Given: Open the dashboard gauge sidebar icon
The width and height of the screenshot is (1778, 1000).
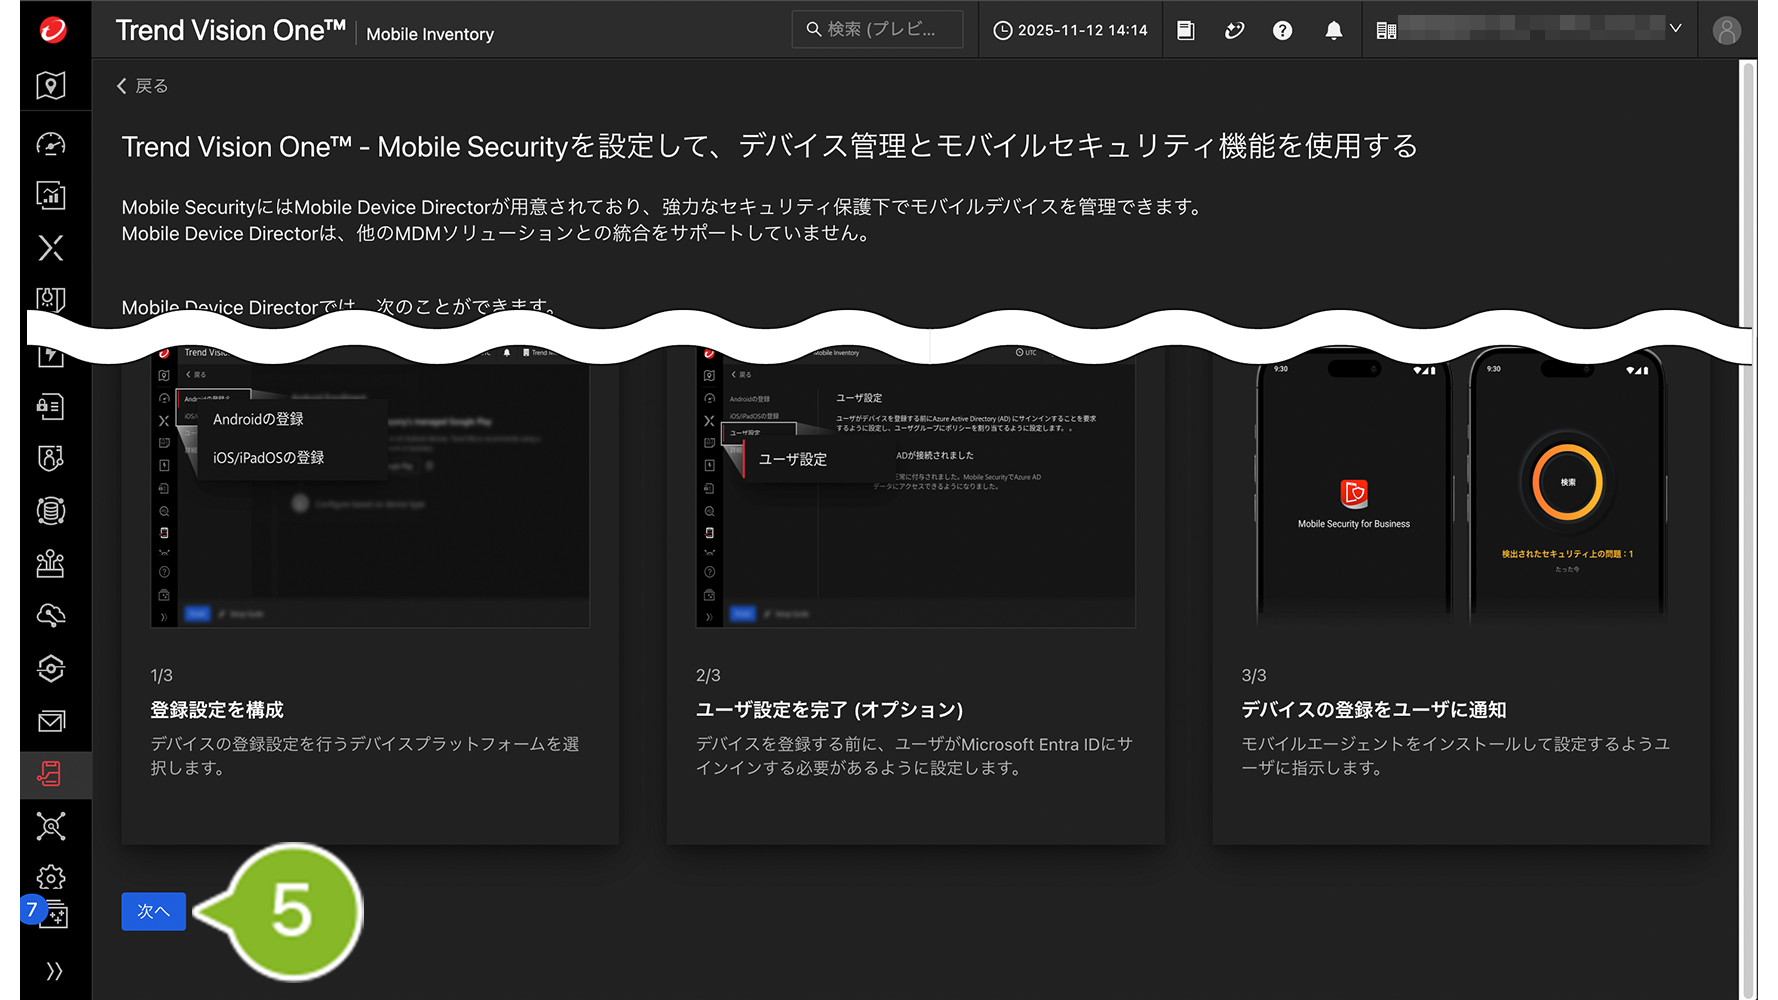Looking at the screenshot, I should pos(51,144).
